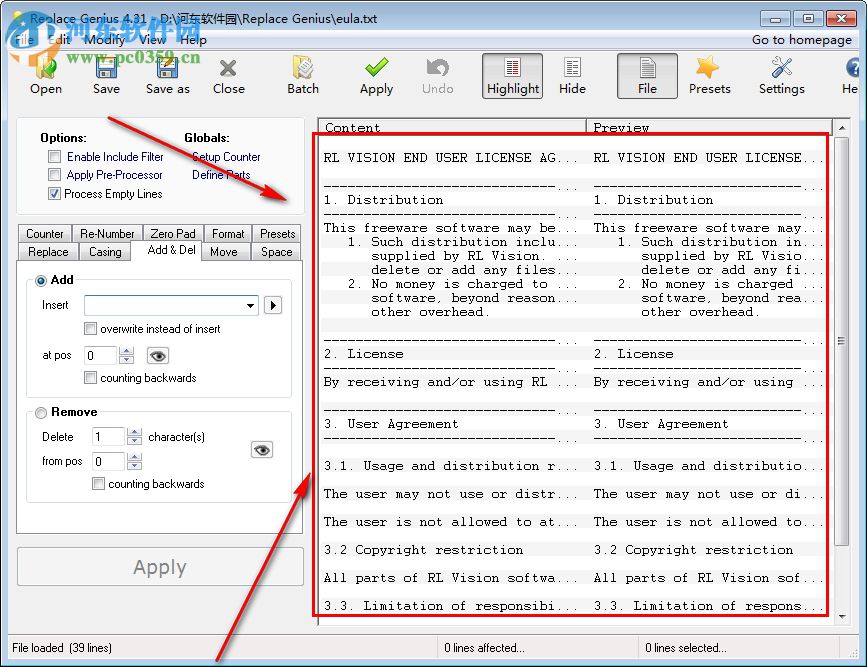
Task: Select the Remove radio button
Action: pos(41,413)
